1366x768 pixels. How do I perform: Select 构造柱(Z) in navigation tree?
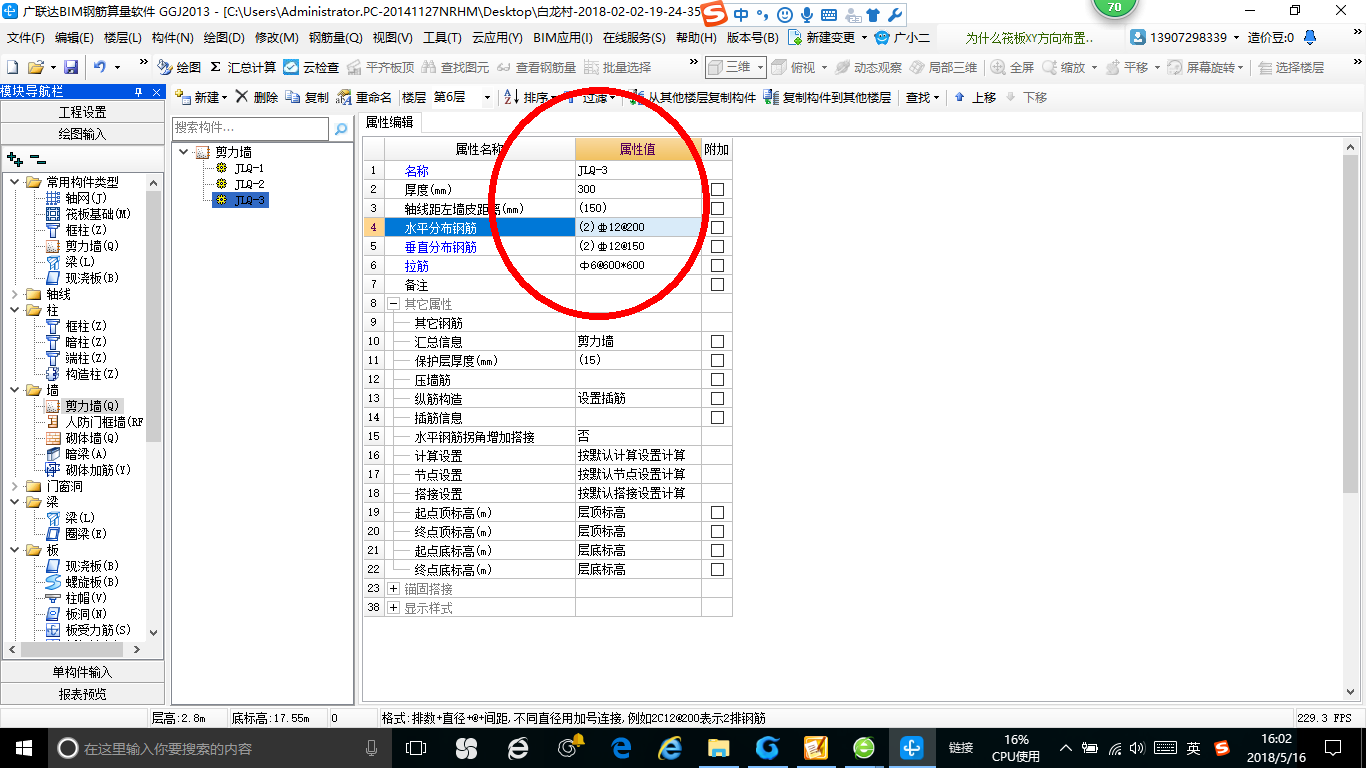pyautogui.click(x=92, y=374)
